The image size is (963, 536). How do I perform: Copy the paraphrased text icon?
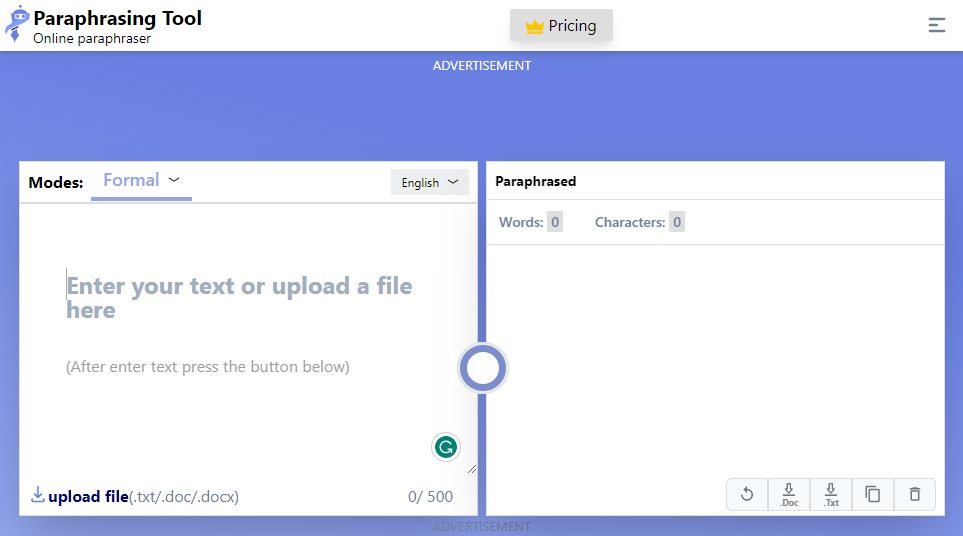click(x=872, y=494)
